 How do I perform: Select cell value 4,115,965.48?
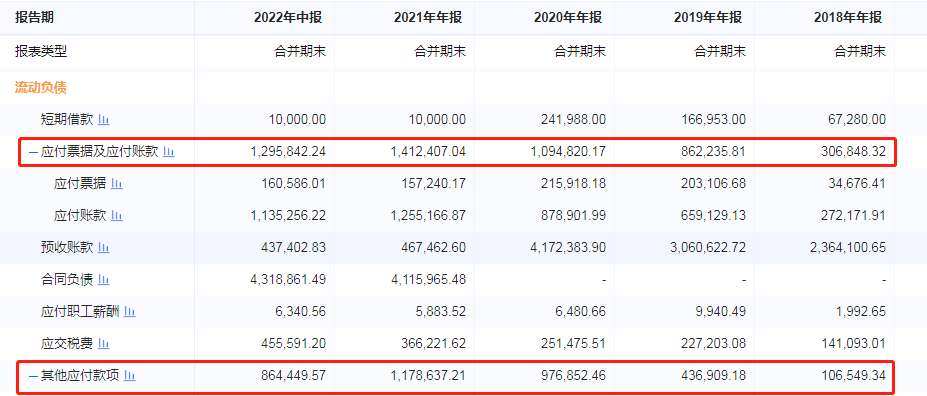(x=428, y=280)
